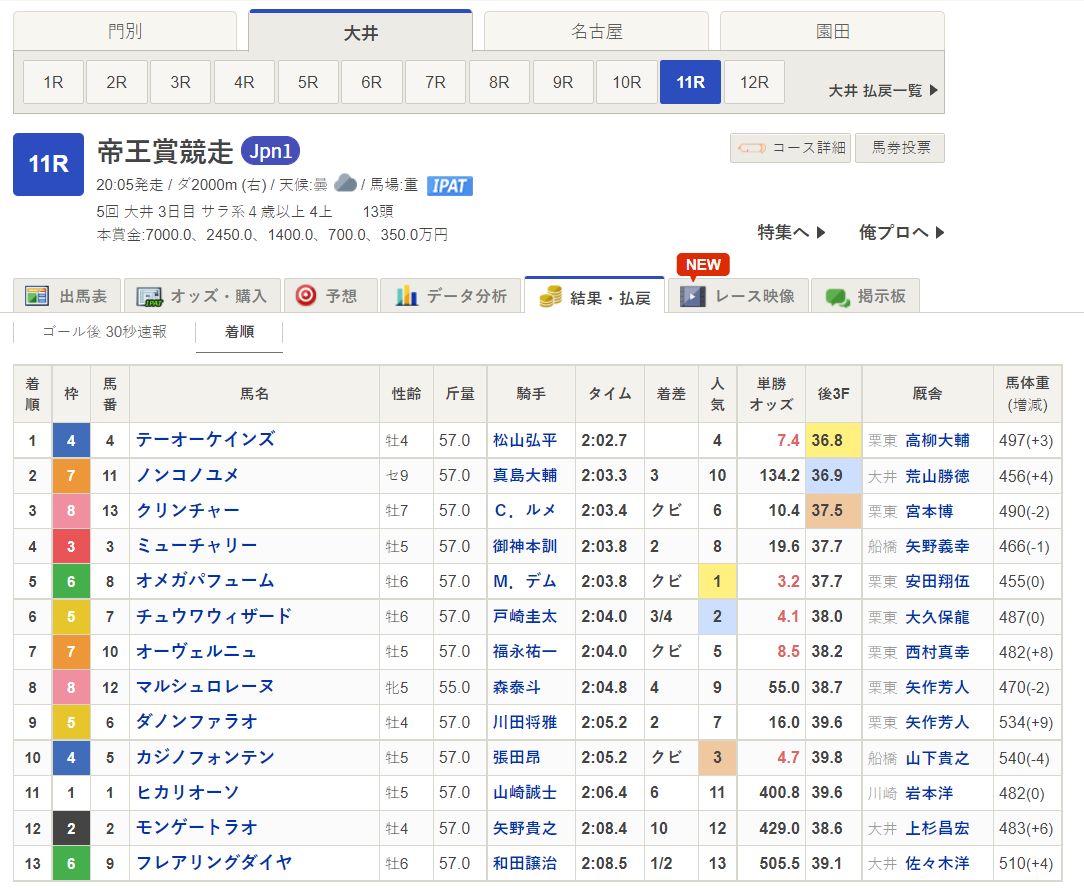This screenshot has height=888, width=1084.
Task: Open horse テーオーケインズ link
Action: (205, 439)
